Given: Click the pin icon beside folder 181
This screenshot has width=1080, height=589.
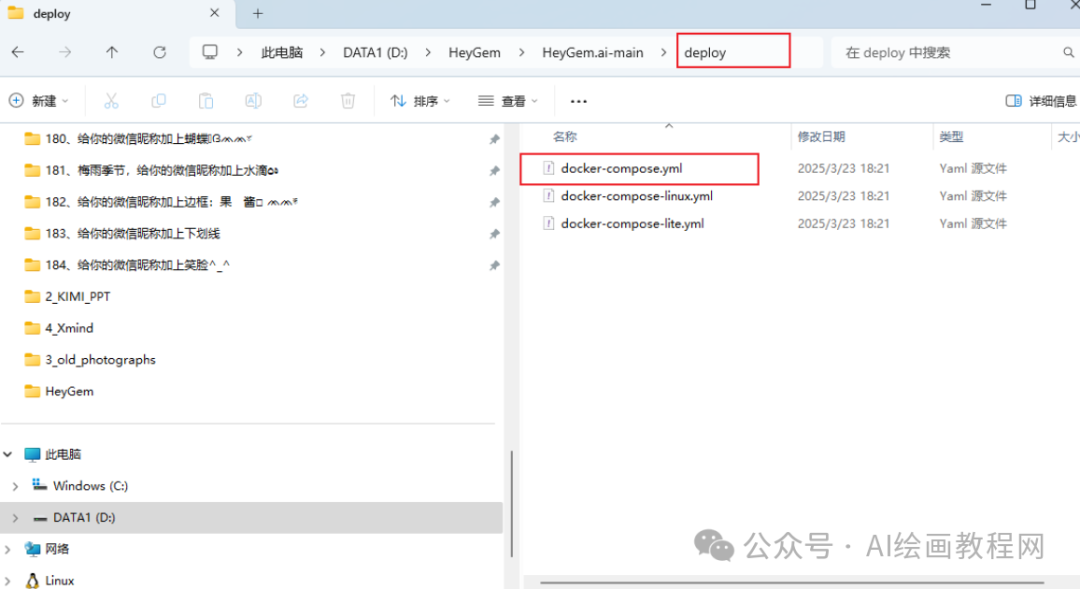Looking at the screenshot, I should pyautogui.click(x=494, y=171).
